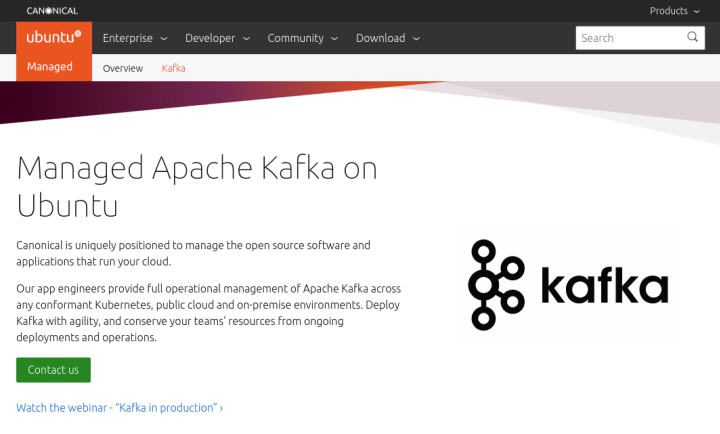Click the Managed section label
Screen dimensions: 720x434
[x=50, y=67]
